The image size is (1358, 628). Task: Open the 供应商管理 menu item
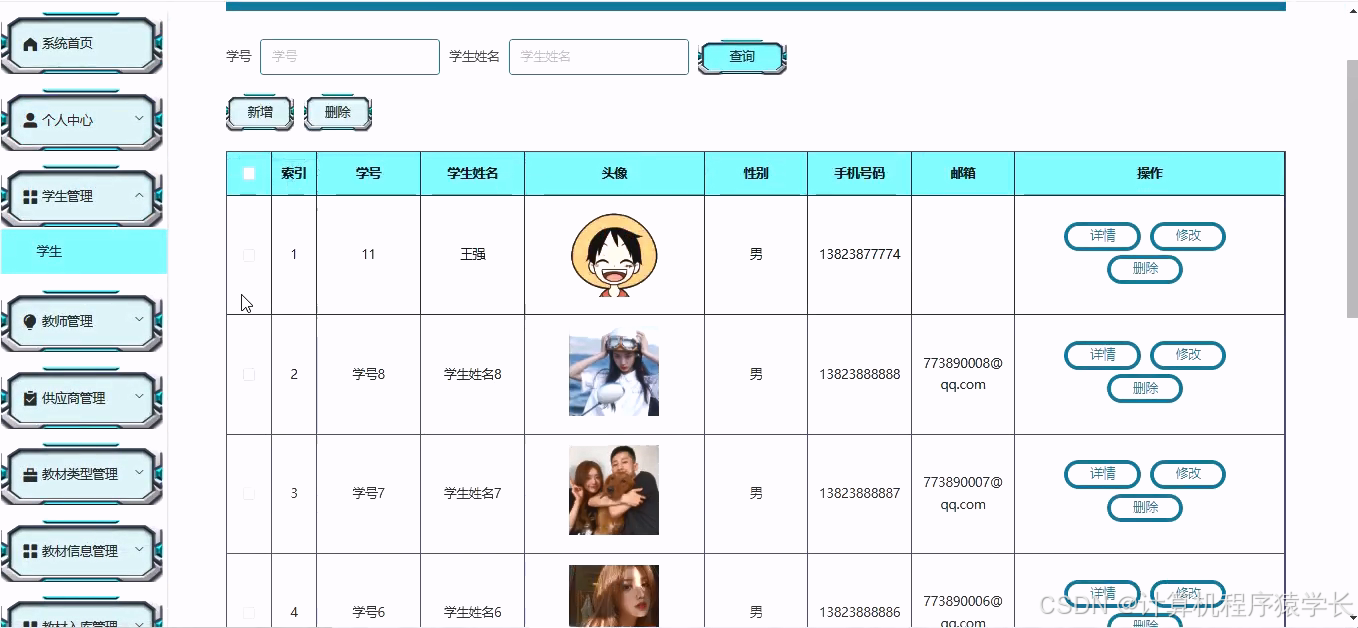(82, 398)
